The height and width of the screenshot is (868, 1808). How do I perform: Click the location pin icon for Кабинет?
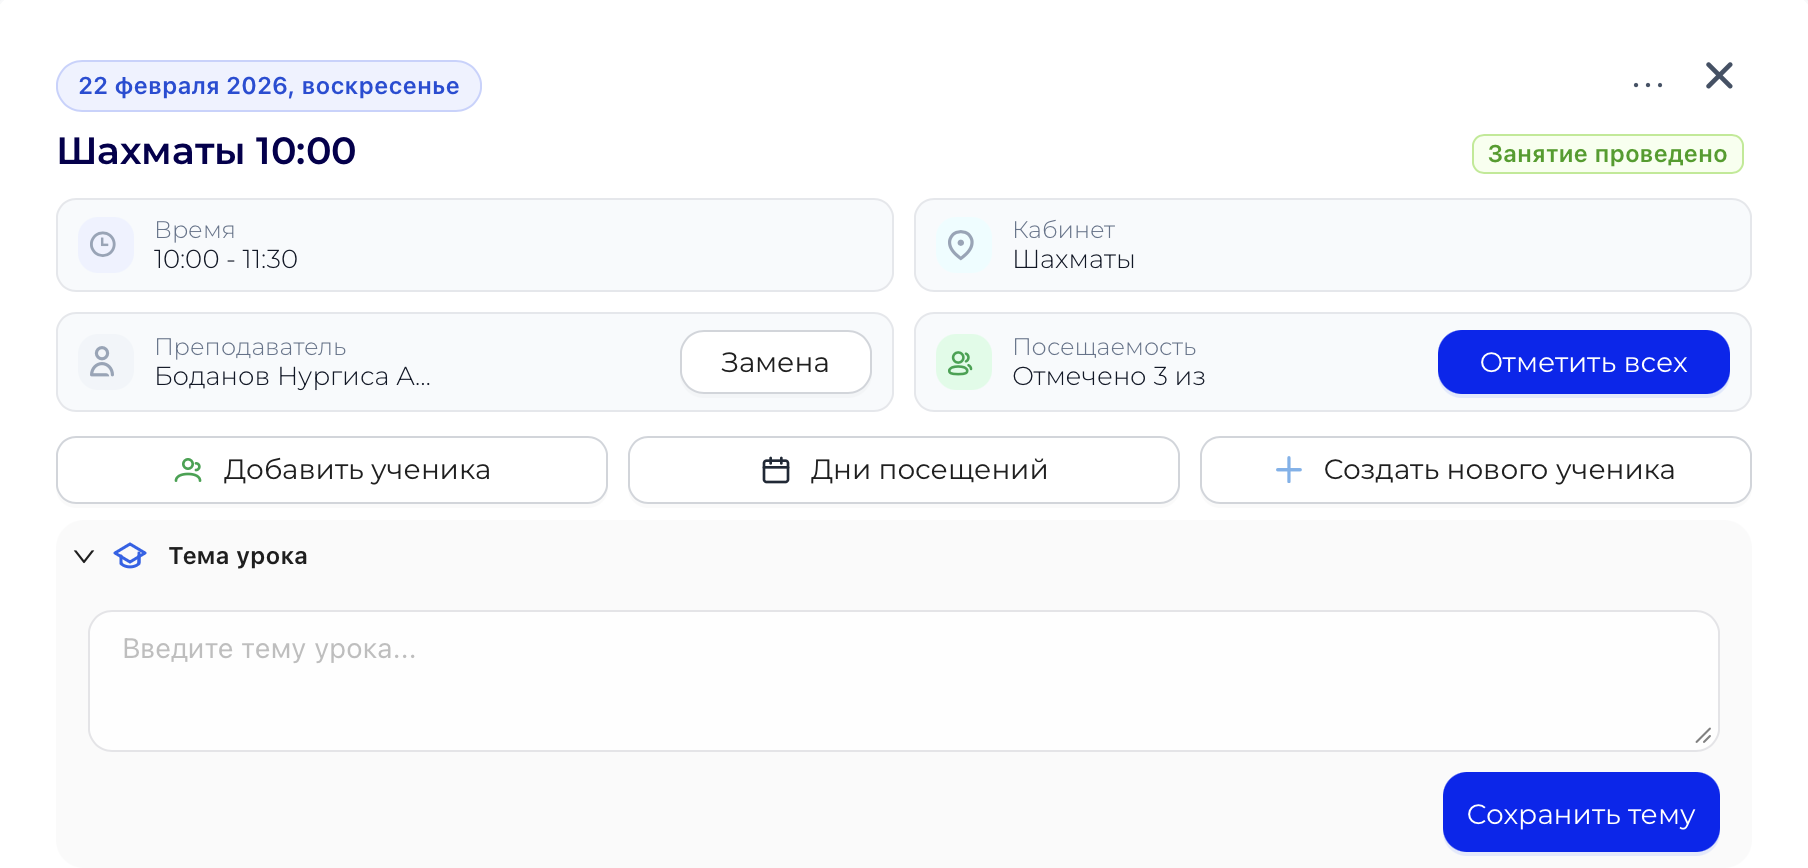click(x=961, y=245)
